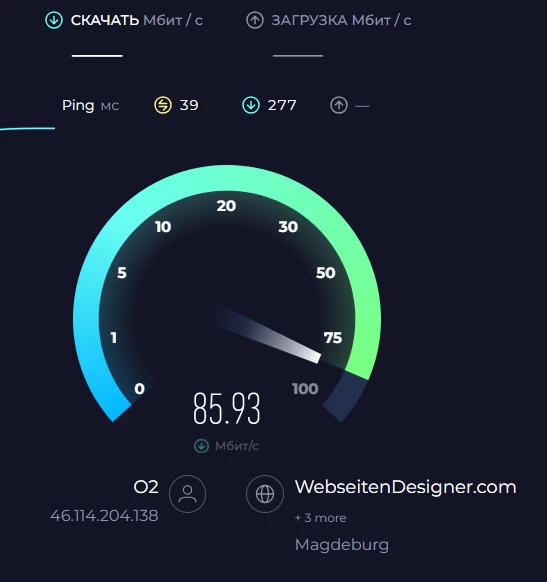Click the speedometer gauge needle

pos(267,334)
